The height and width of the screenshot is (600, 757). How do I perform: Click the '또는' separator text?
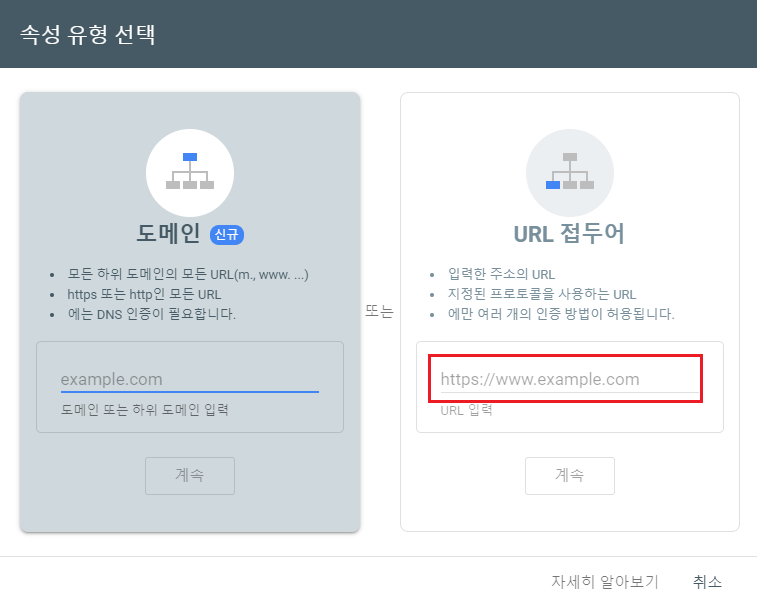379,311
